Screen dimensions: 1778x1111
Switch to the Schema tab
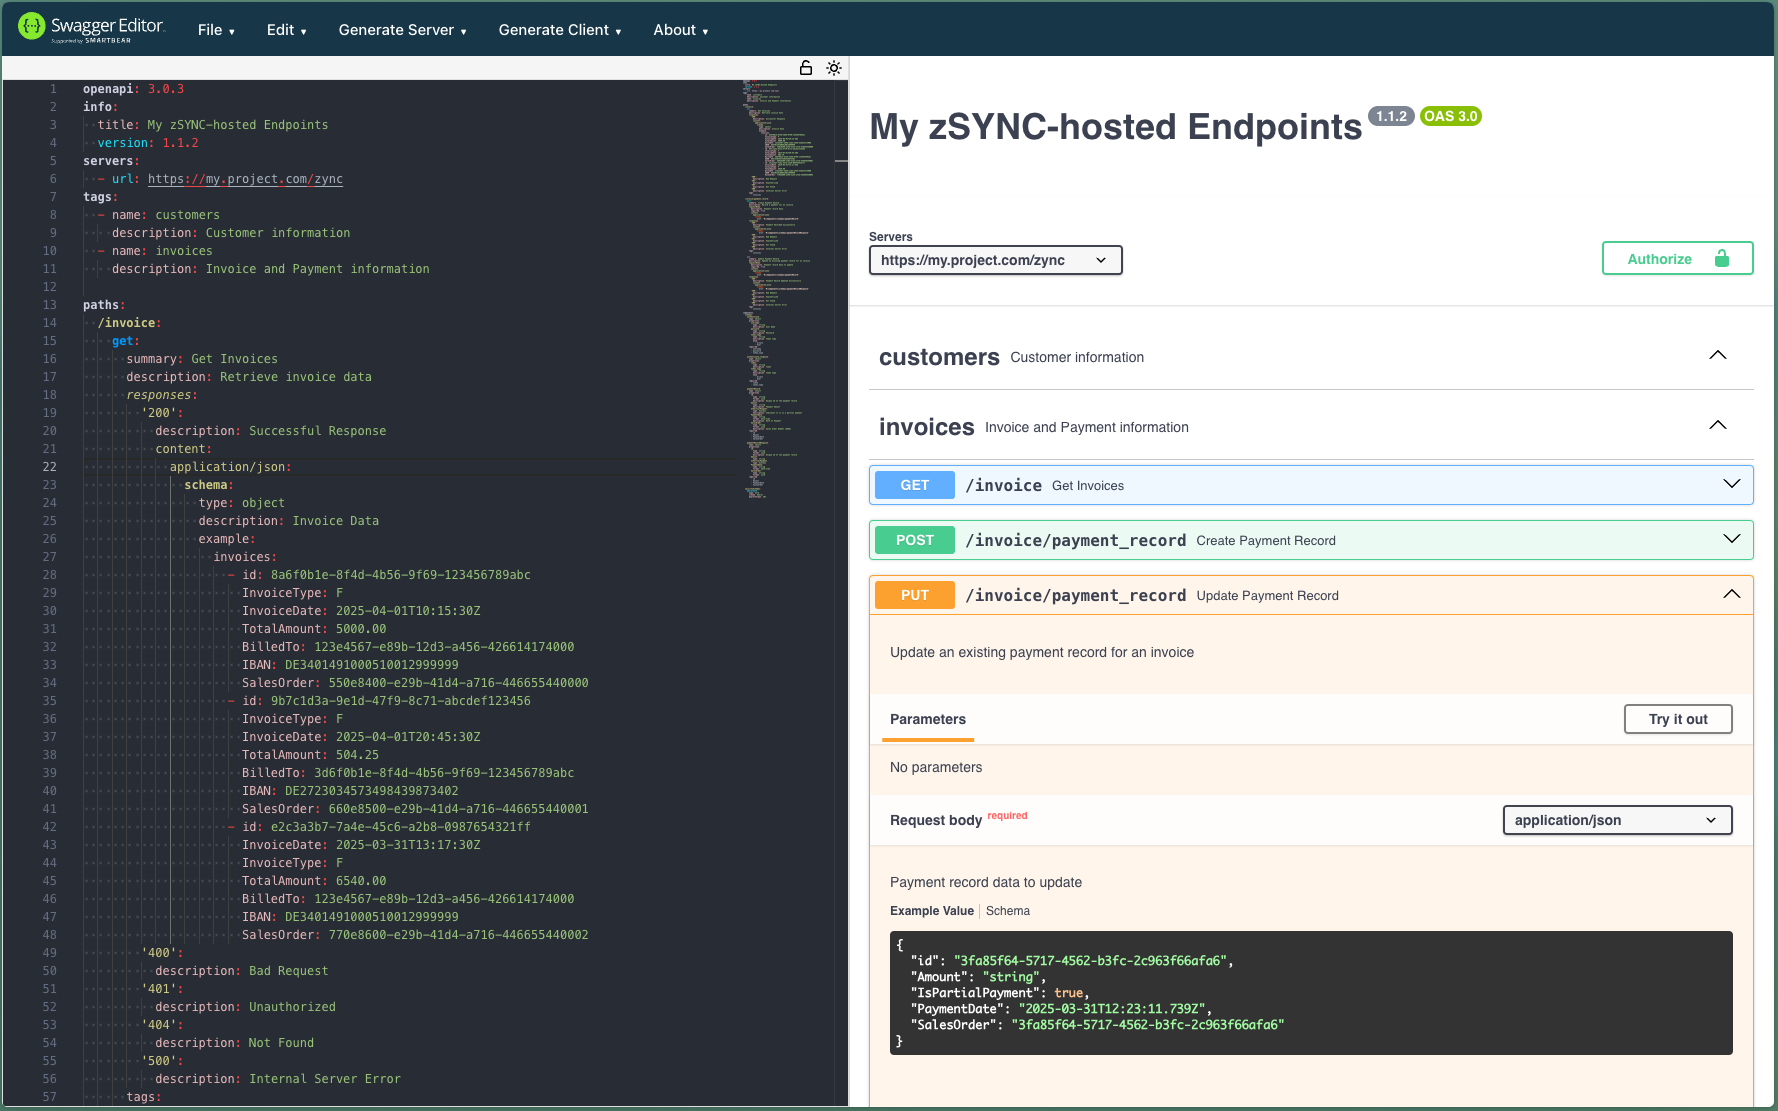pyautogui.click(x=1007, y=911)
